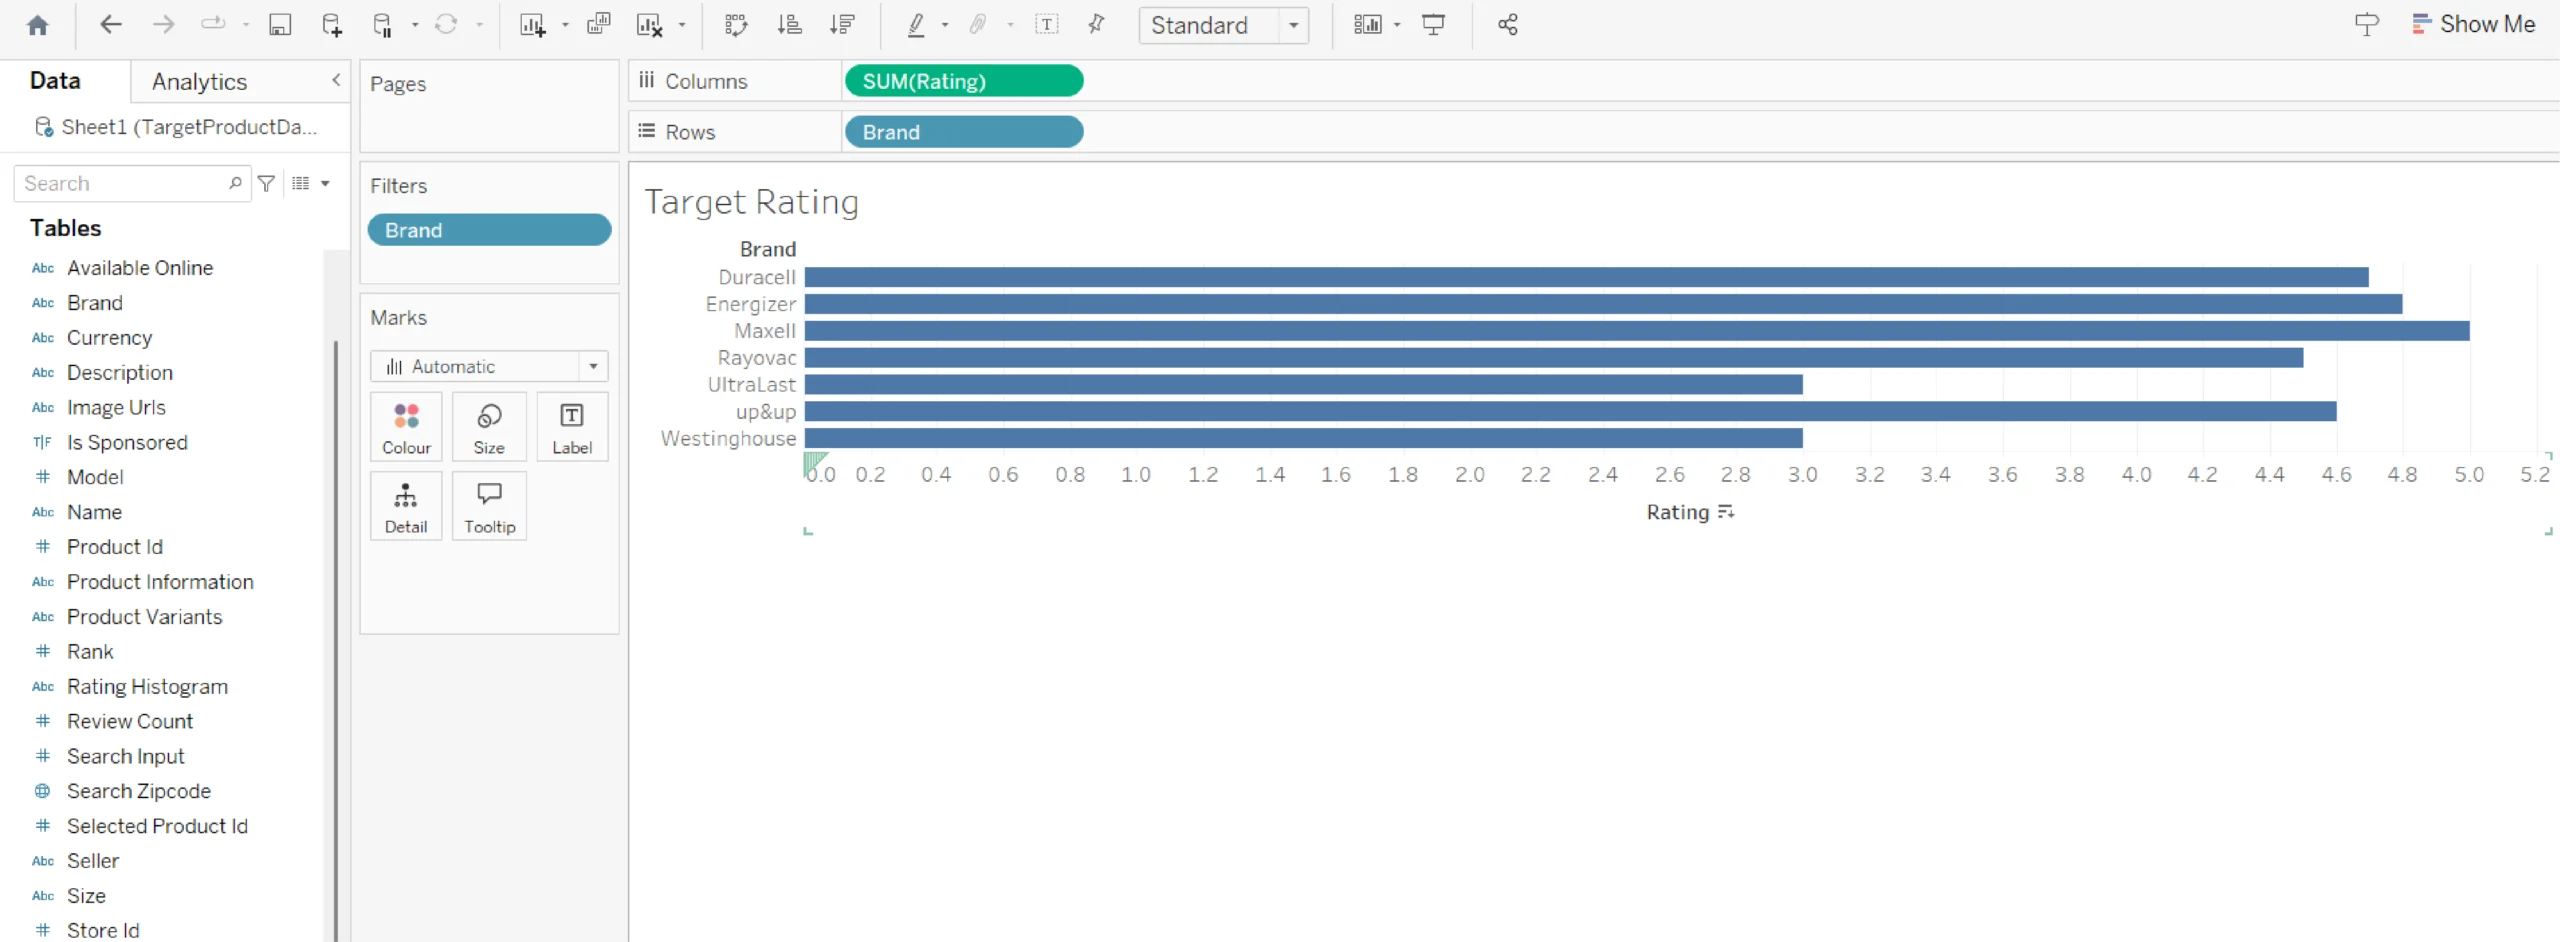Select the Sheet1 data source
Screen dimensions: 2560x942
pyautogui.click(x=176, y=127)
